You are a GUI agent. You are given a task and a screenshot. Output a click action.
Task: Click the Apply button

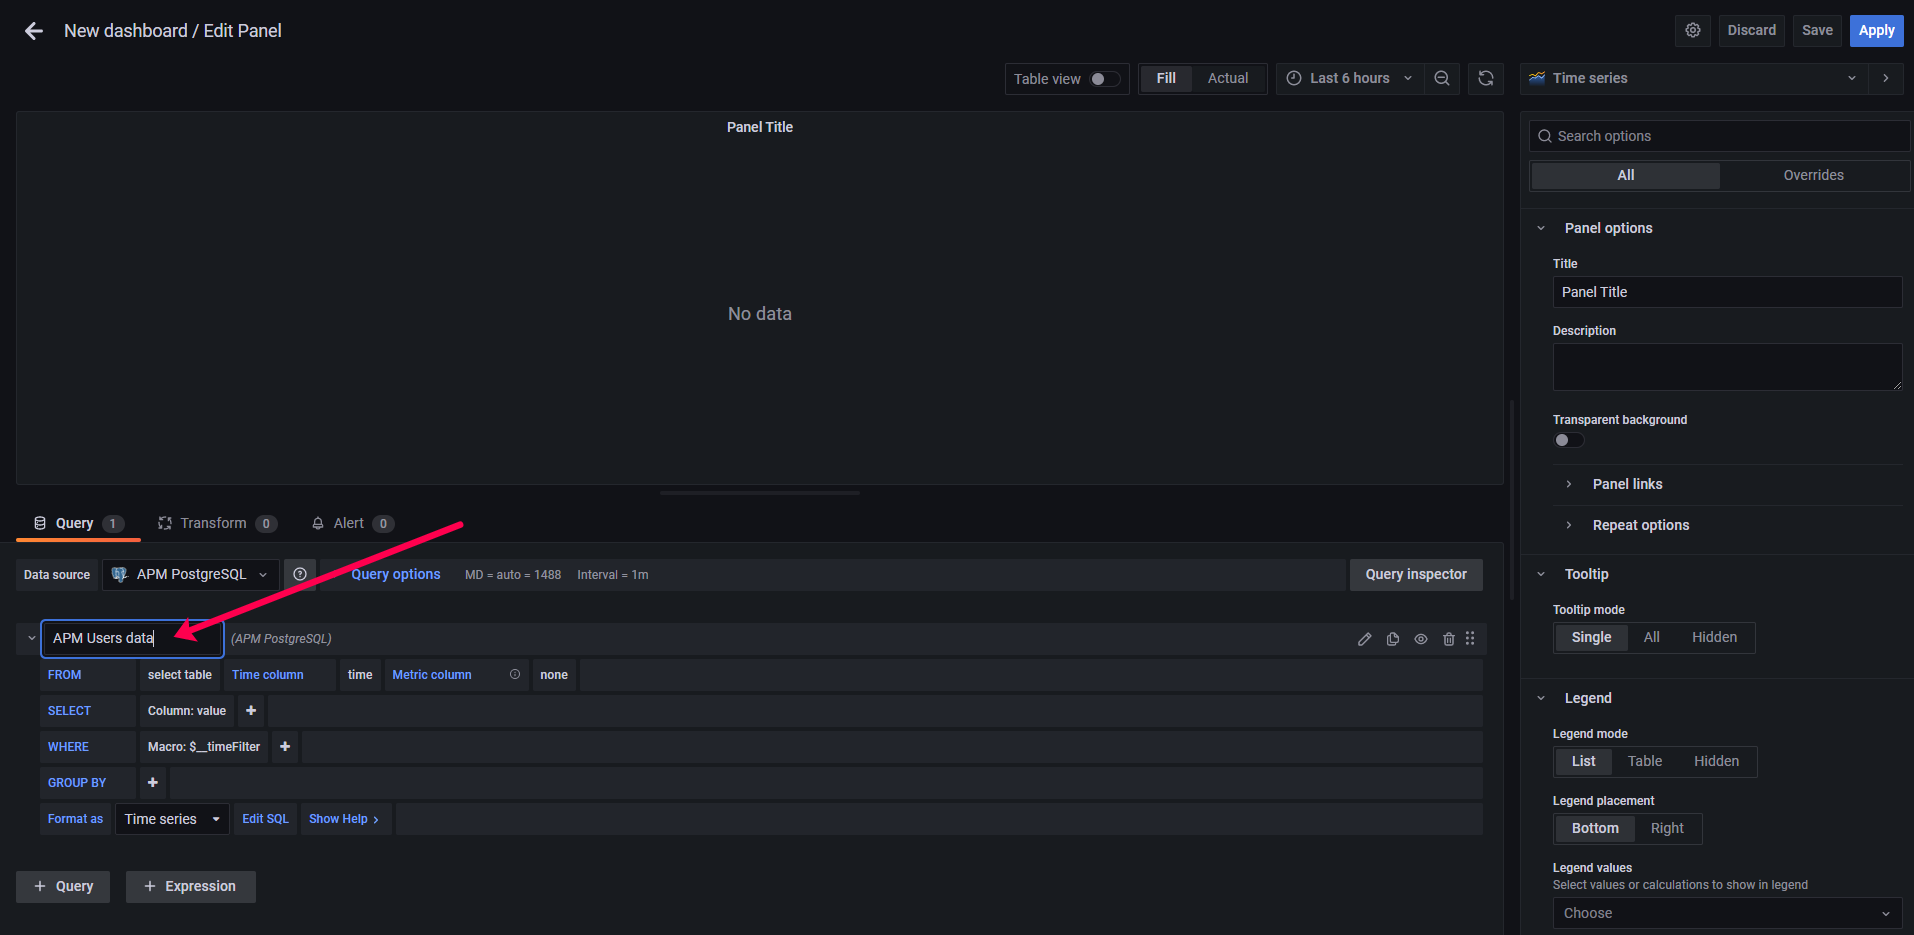pyautogui.click(x=1875, y=30)
